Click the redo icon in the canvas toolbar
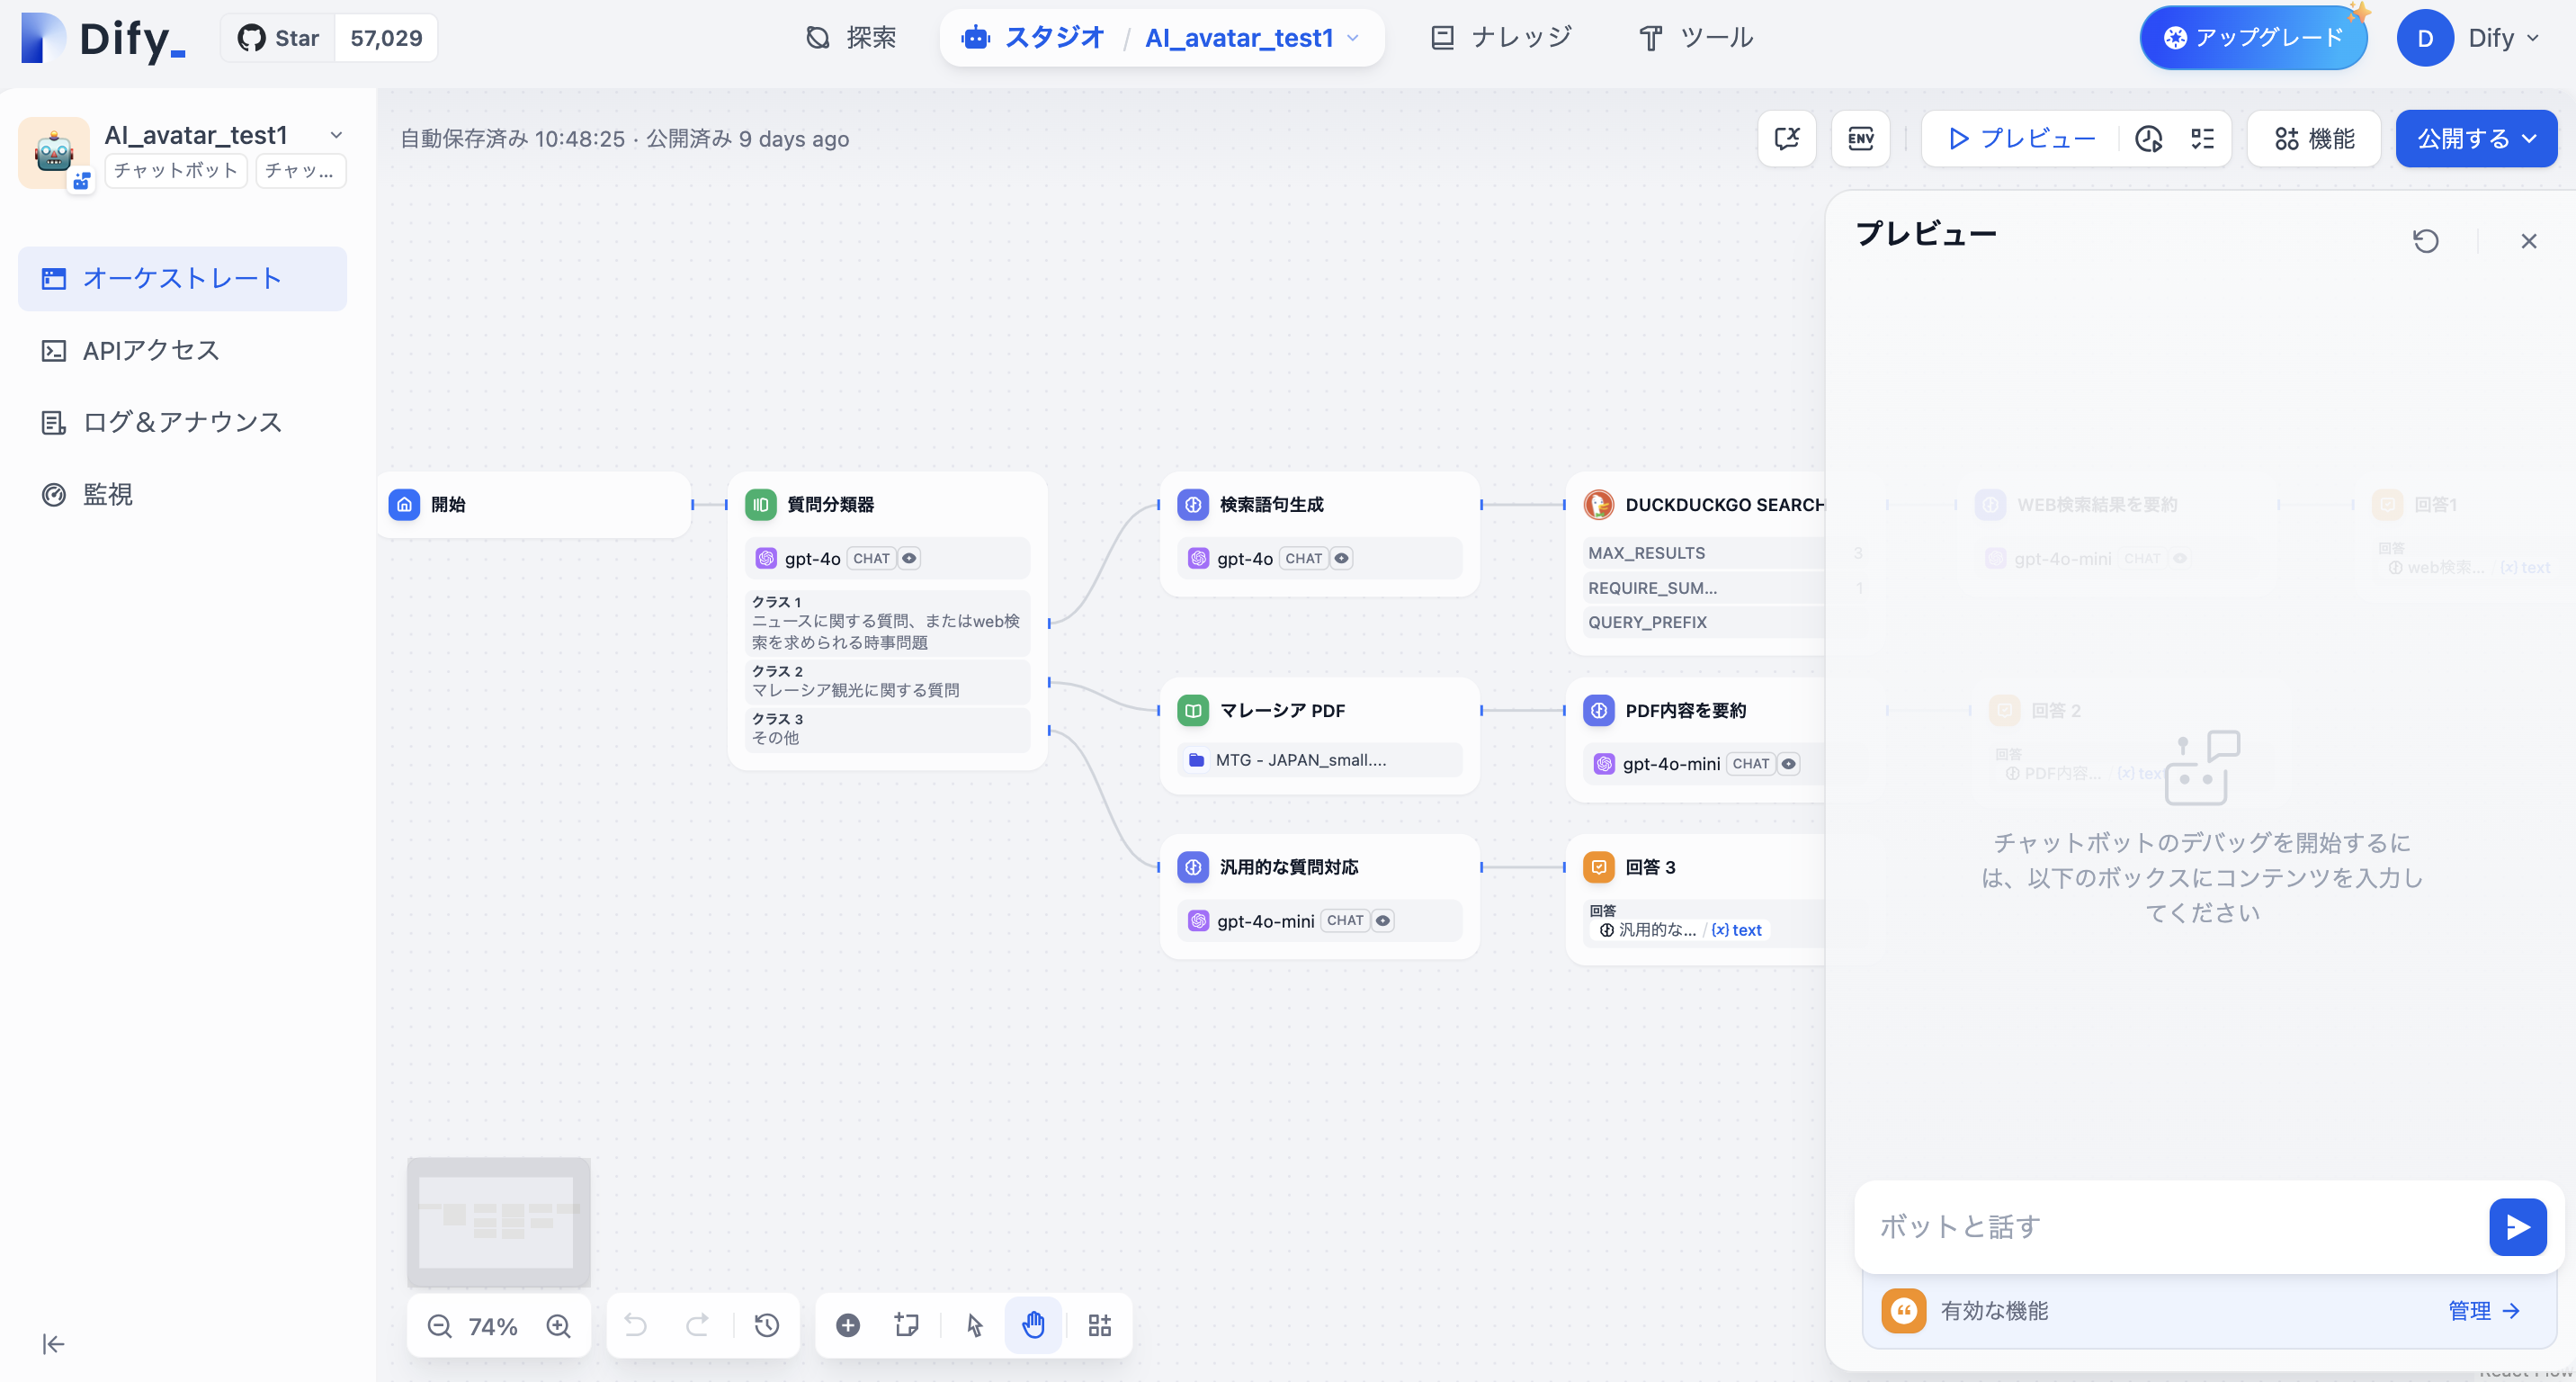 (x=697, y=1325)
